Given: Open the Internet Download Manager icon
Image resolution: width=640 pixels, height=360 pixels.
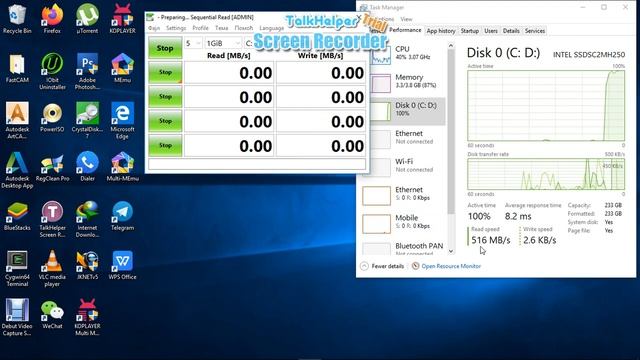Looking at the screenshot, I should click(87, 220).
